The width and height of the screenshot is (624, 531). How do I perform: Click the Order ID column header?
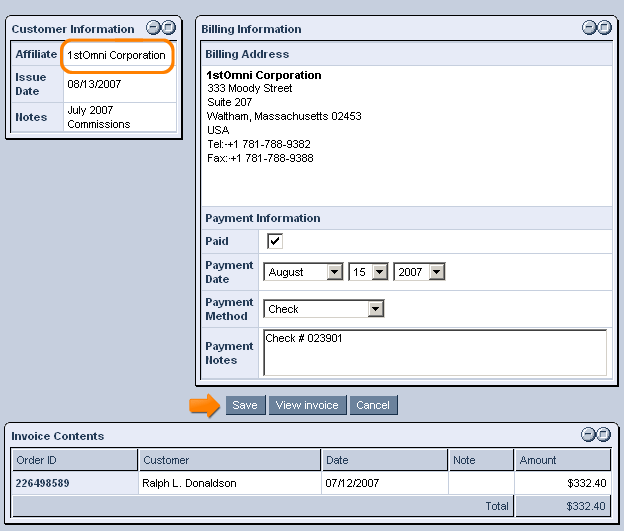[75, 460]
